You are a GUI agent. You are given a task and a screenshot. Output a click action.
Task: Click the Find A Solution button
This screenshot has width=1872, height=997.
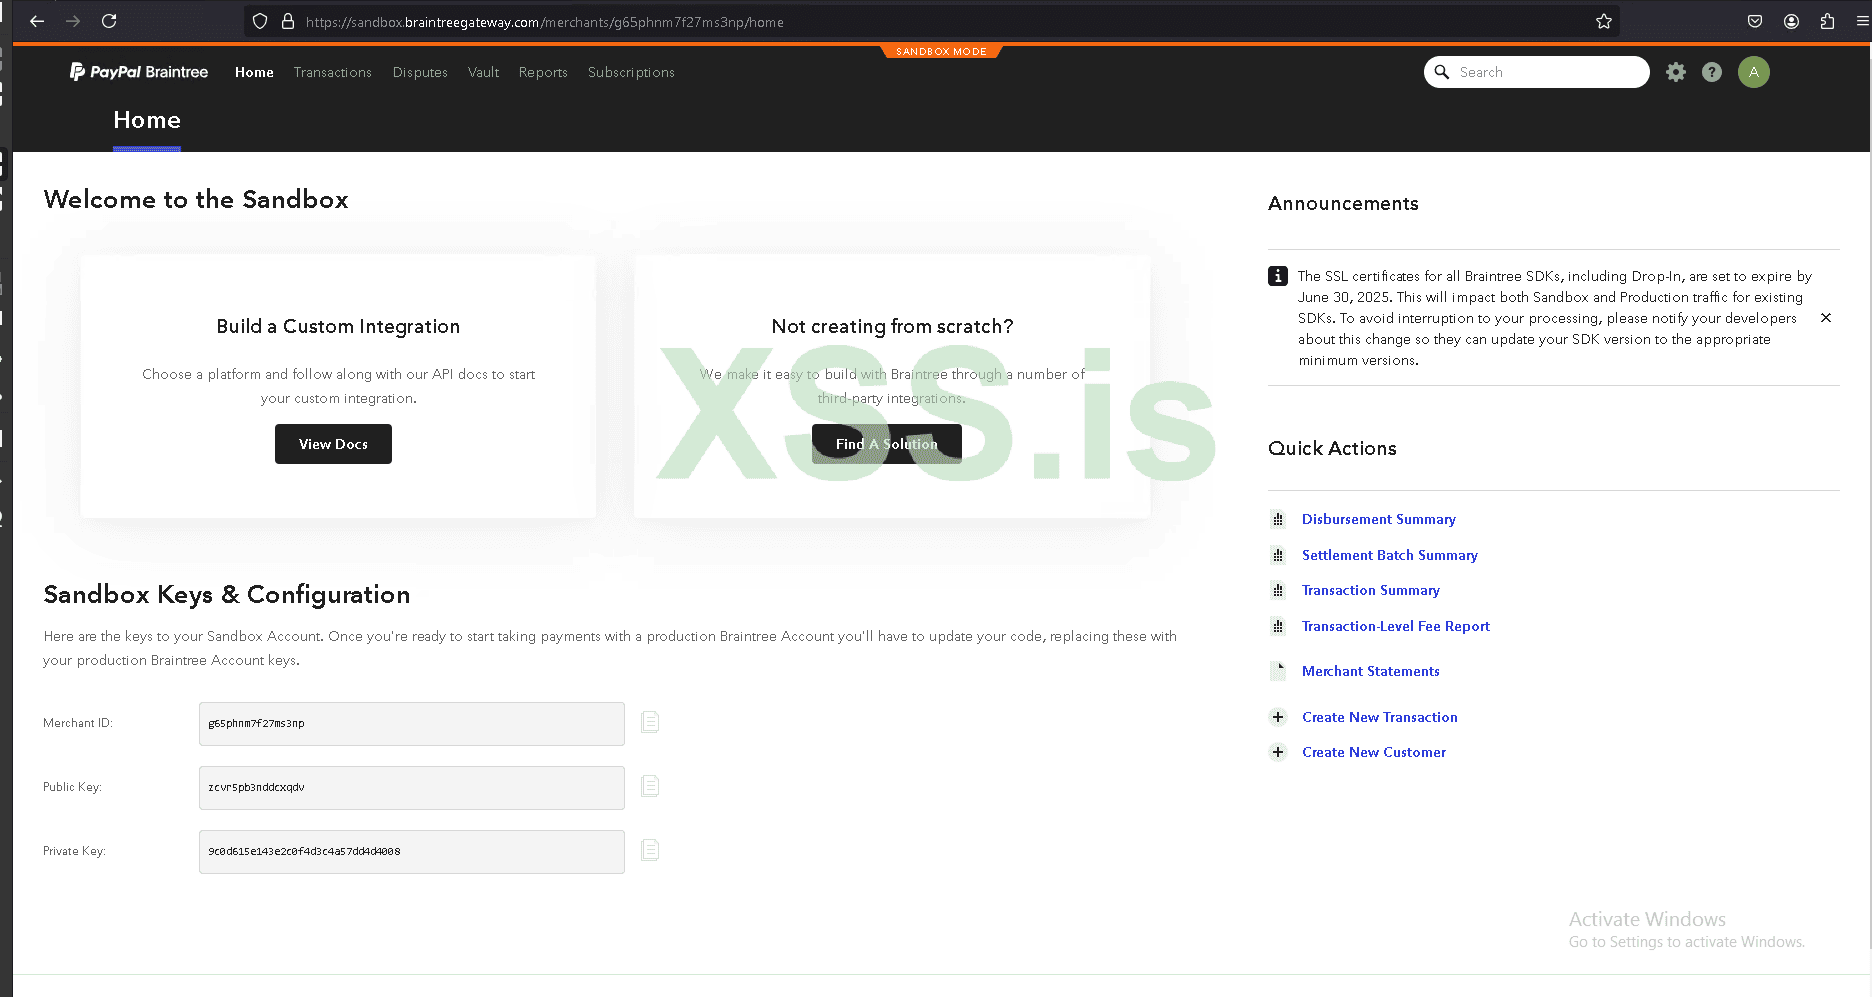[887, 444]
